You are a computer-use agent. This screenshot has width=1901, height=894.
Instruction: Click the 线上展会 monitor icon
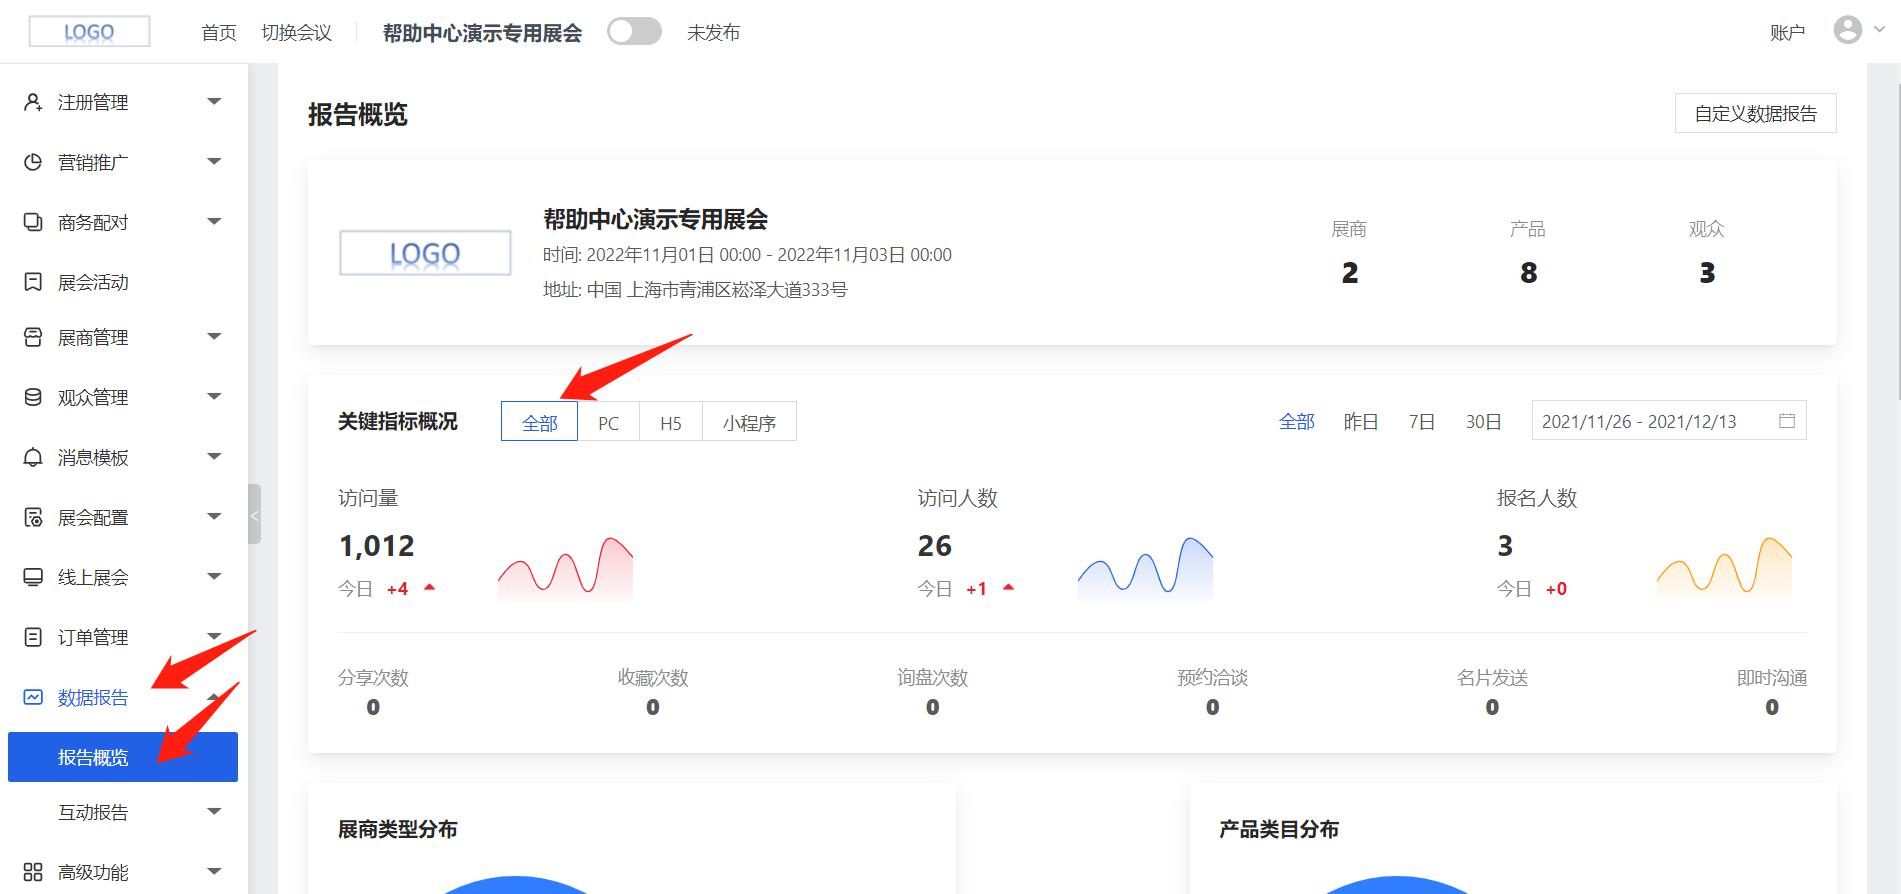33,577
